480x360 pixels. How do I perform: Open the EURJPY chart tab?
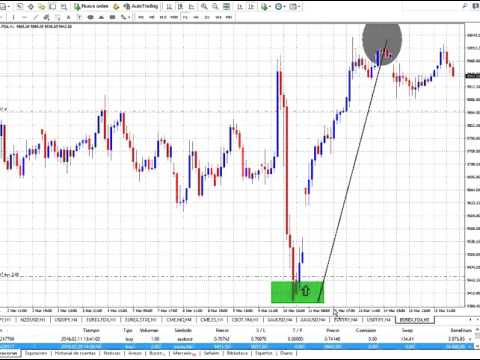point(345,320)
